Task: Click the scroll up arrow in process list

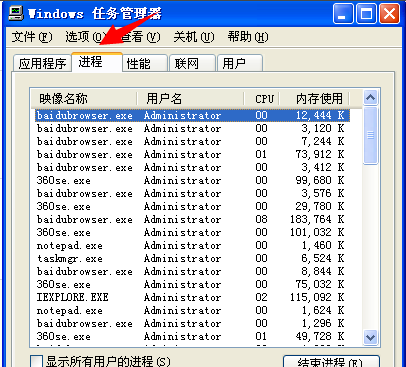Action: tap(370, 98)
